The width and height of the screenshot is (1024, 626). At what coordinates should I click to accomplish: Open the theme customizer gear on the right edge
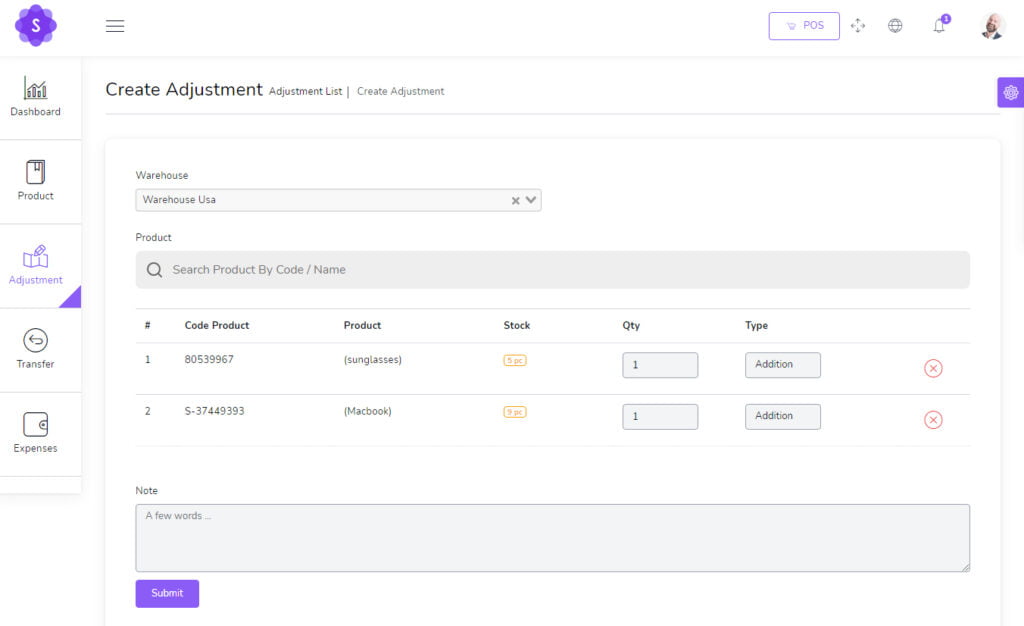point(1010,92)
